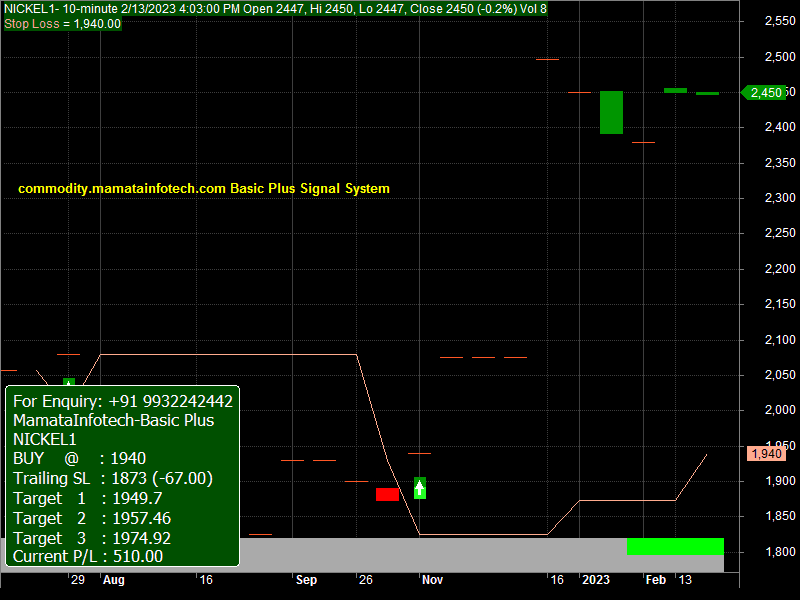Click the green buy arrow near Nov
Screen dimensions: 800x600
pyautogui.click(x=419, y=488)
